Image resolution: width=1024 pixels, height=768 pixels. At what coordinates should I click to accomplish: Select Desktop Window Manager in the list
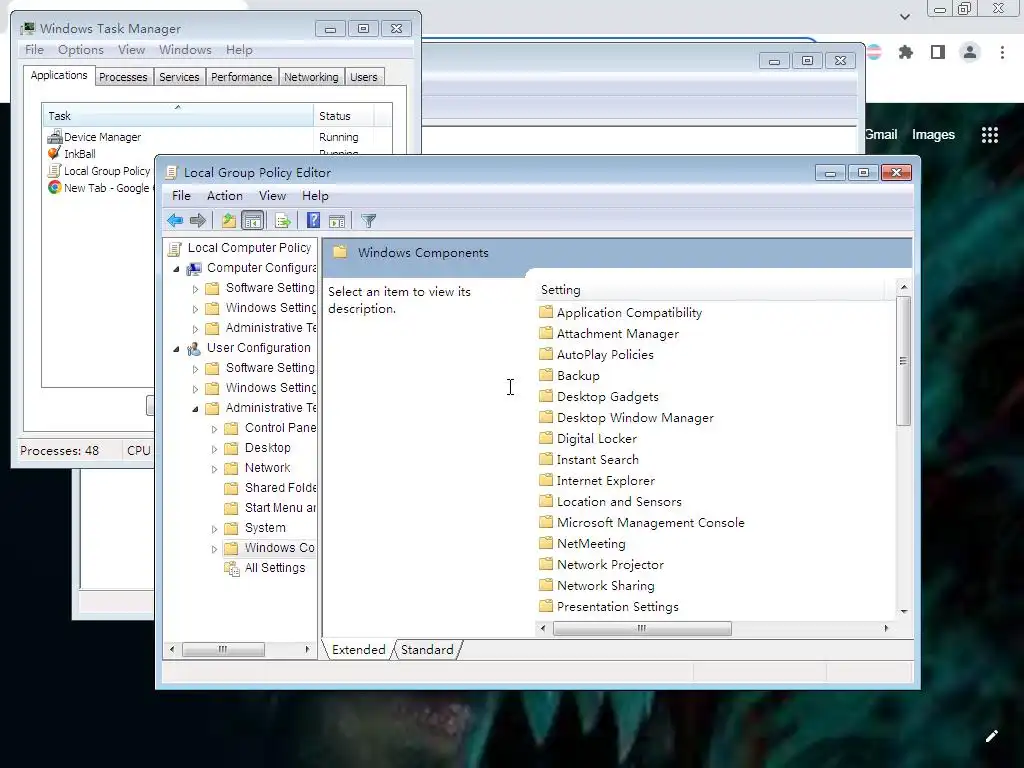pyautogui.click(x=627, y=417)
